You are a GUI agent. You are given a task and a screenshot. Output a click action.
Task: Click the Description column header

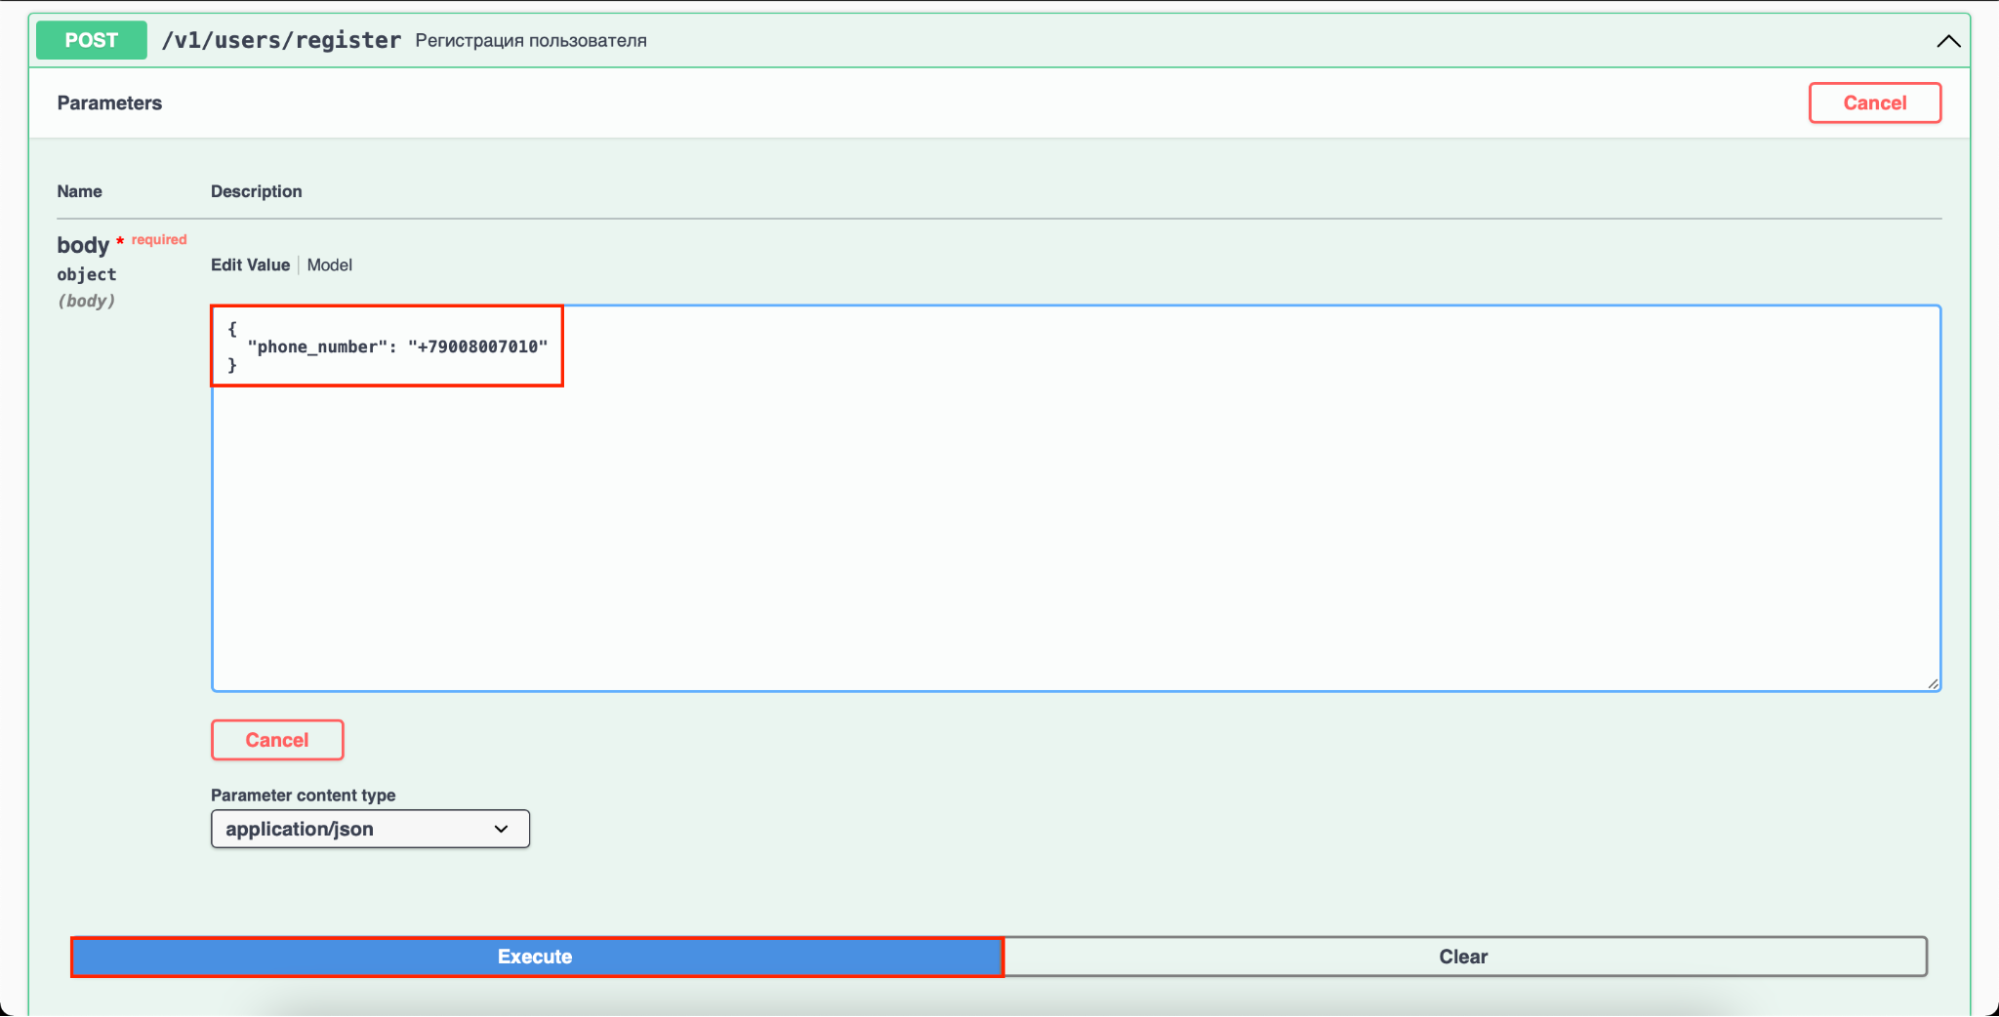[x=256, y=191]
